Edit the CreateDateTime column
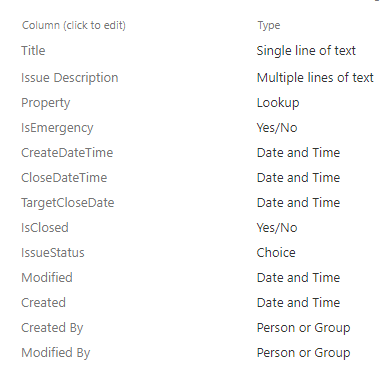The image size is (392, 372). click(67, 153)
